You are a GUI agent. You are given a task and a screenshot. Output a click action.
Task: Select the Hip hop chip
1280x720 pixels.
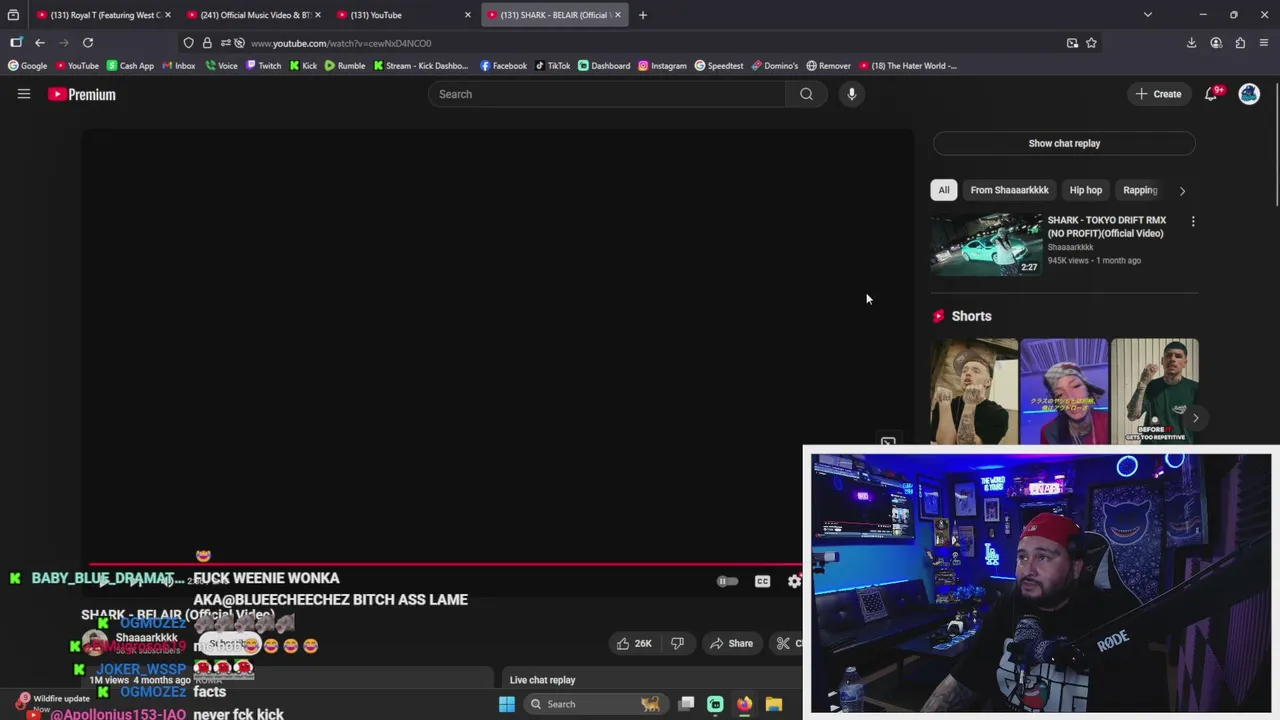(1085, 190)
